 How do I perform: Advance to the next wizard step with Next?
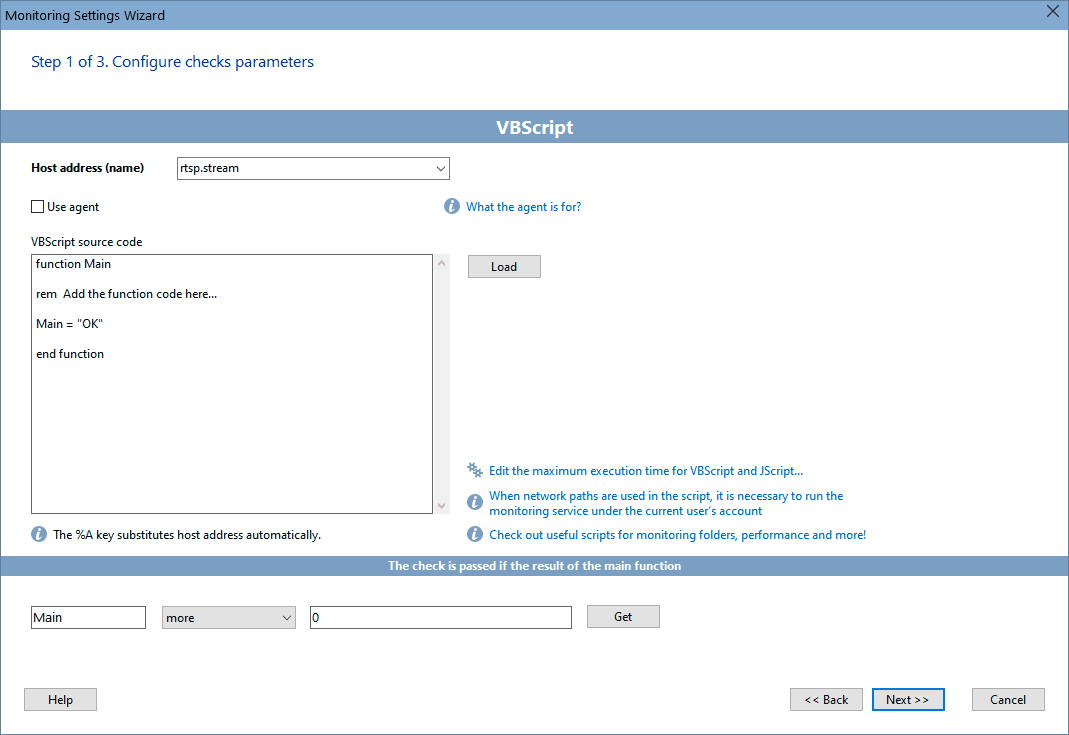907,699
